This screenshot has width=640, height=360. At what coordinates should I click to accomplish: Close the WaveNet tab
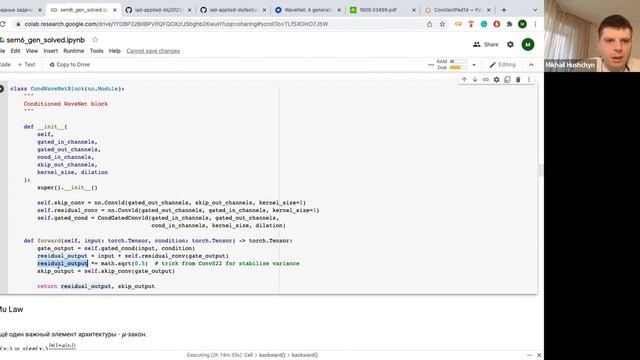(339, 10)
